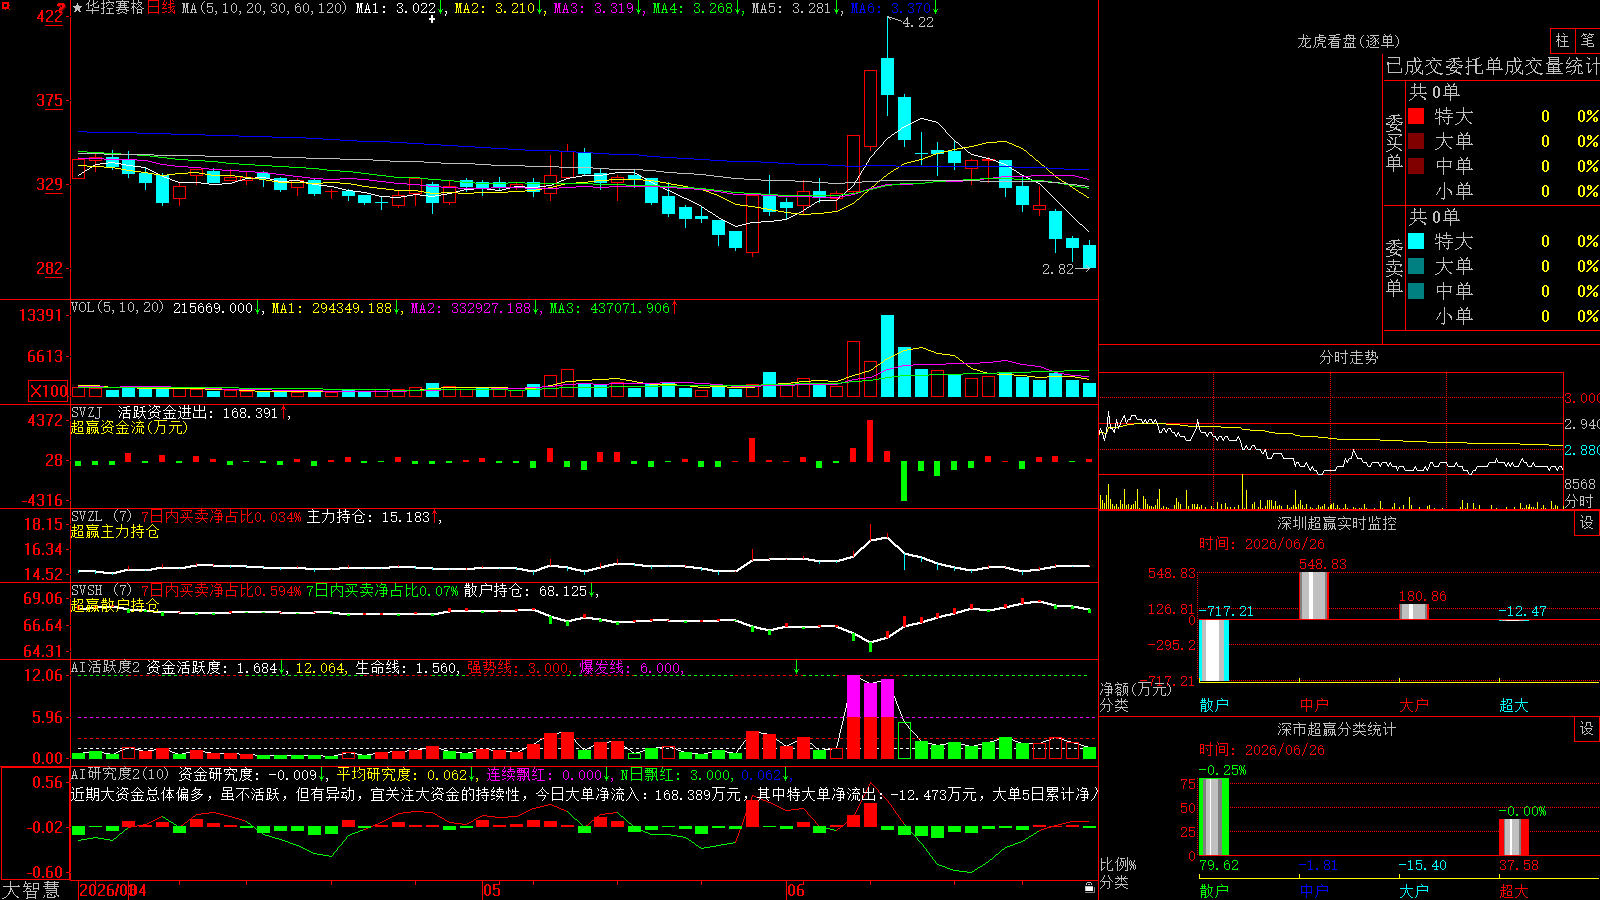Click the 日线 period label
The image size is (1600, 900).
161,8
